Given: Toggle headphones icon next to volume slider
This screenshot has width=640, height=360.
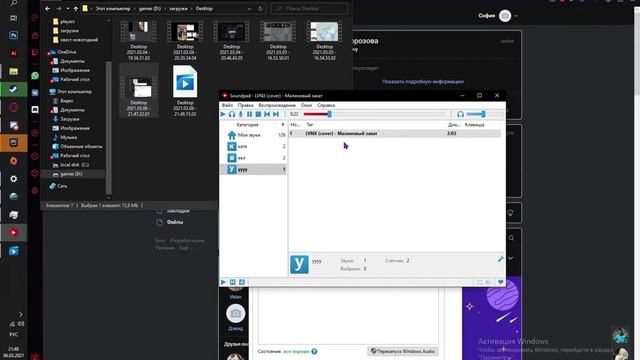Looking at the screenshot, I should 460,114.
